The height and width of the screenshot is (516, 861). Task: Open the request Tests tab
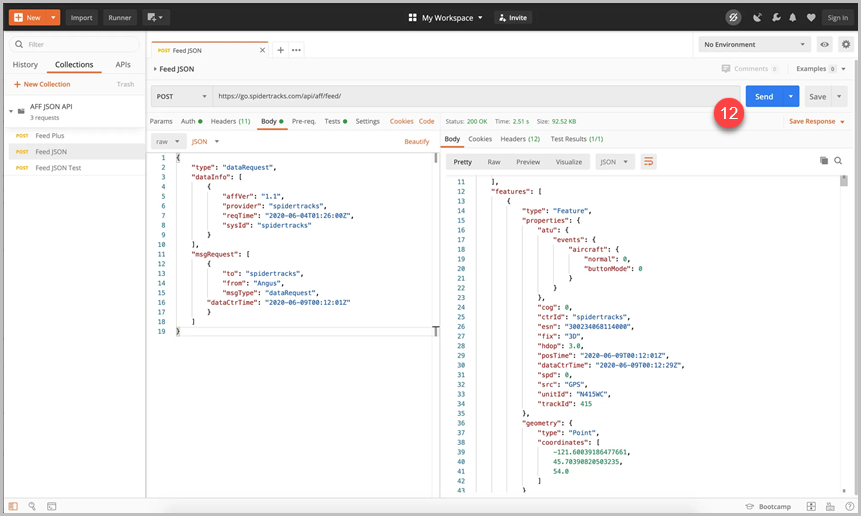[x=336, y=121]
